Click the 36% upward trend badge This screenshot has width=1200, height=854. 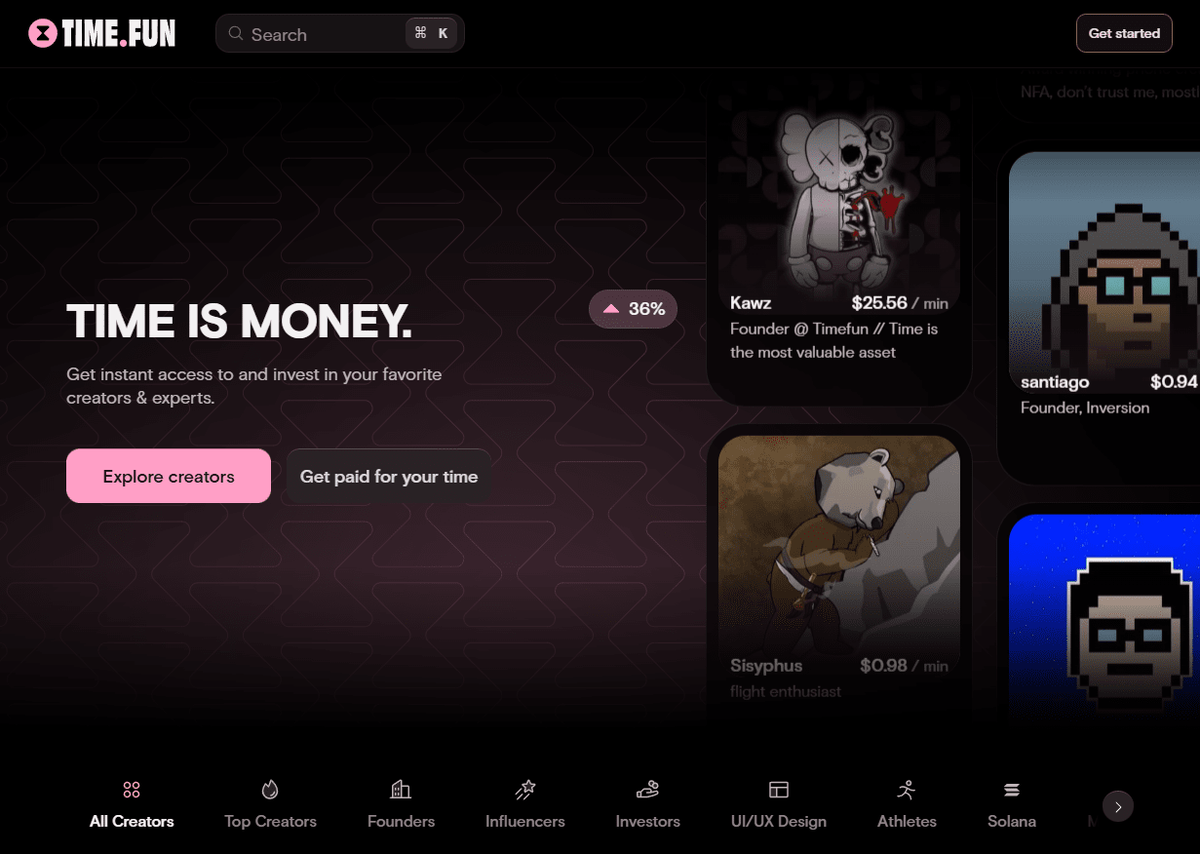tap(633, 309)
